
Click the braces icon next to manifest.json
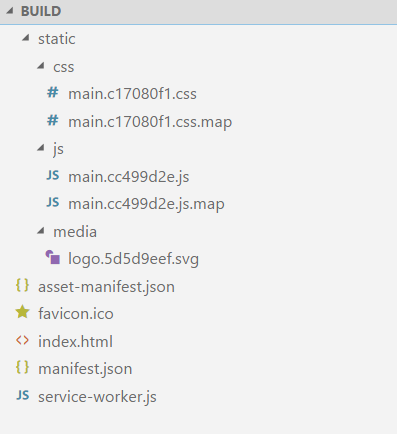[x=22, y=368]
